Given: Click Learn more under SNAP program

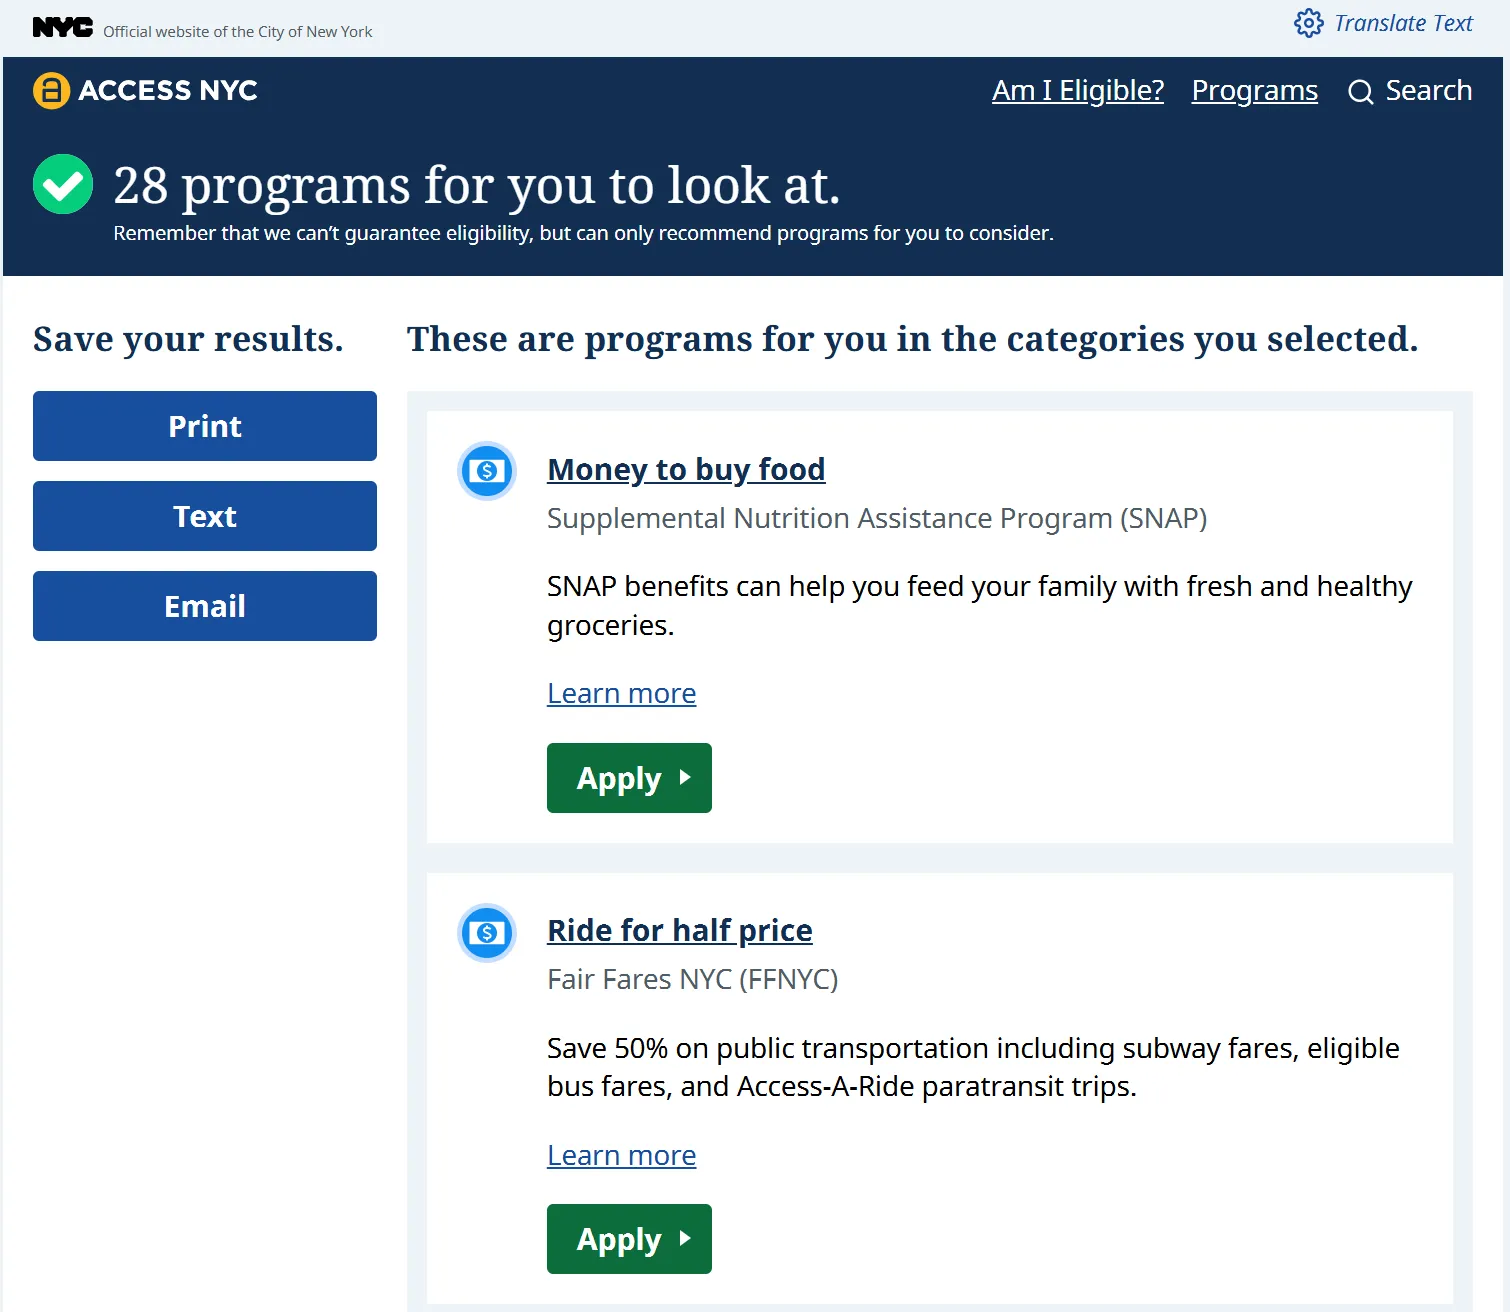Looking at the screenshot, I should (621, 693).
